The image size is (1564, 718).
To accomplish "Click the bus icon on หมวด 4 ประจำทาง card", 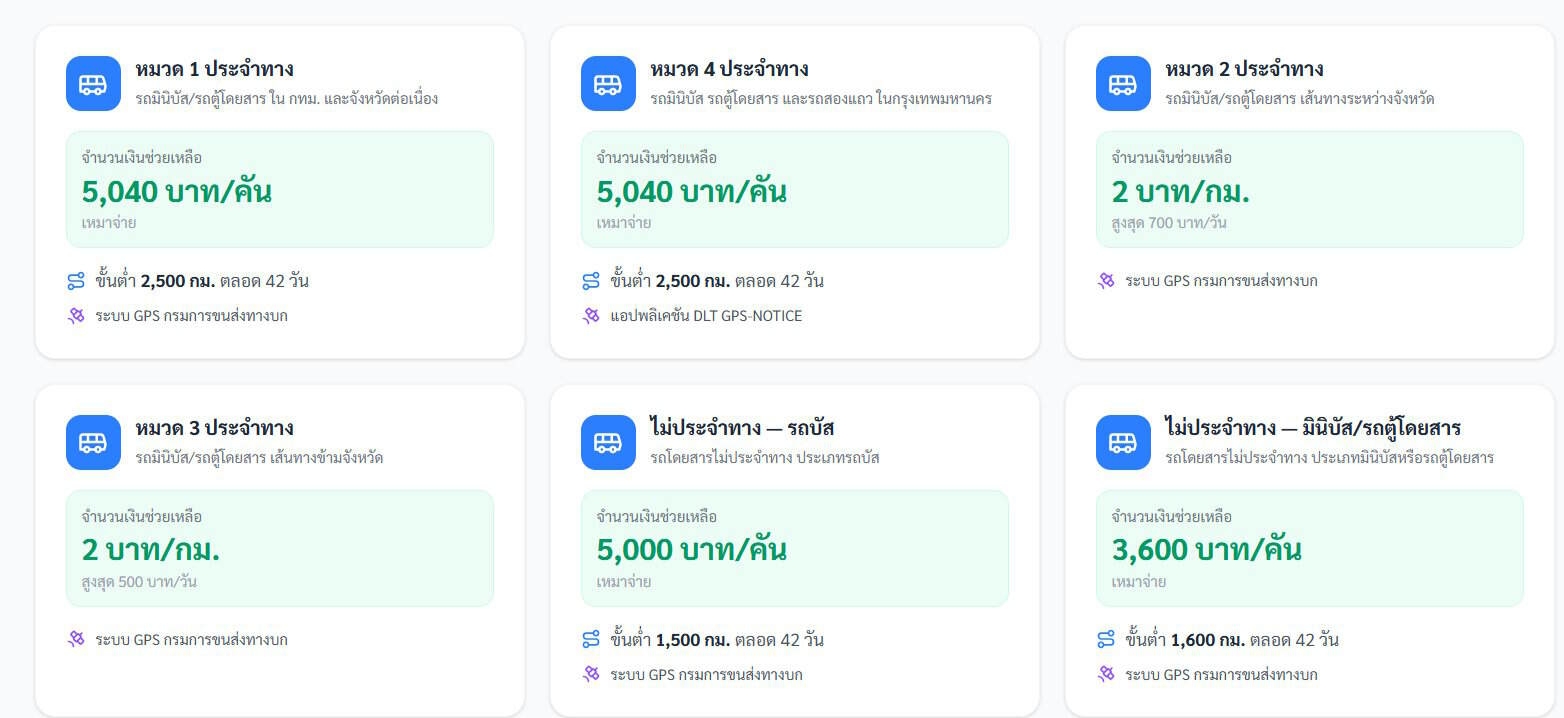I will coord(608,84).
